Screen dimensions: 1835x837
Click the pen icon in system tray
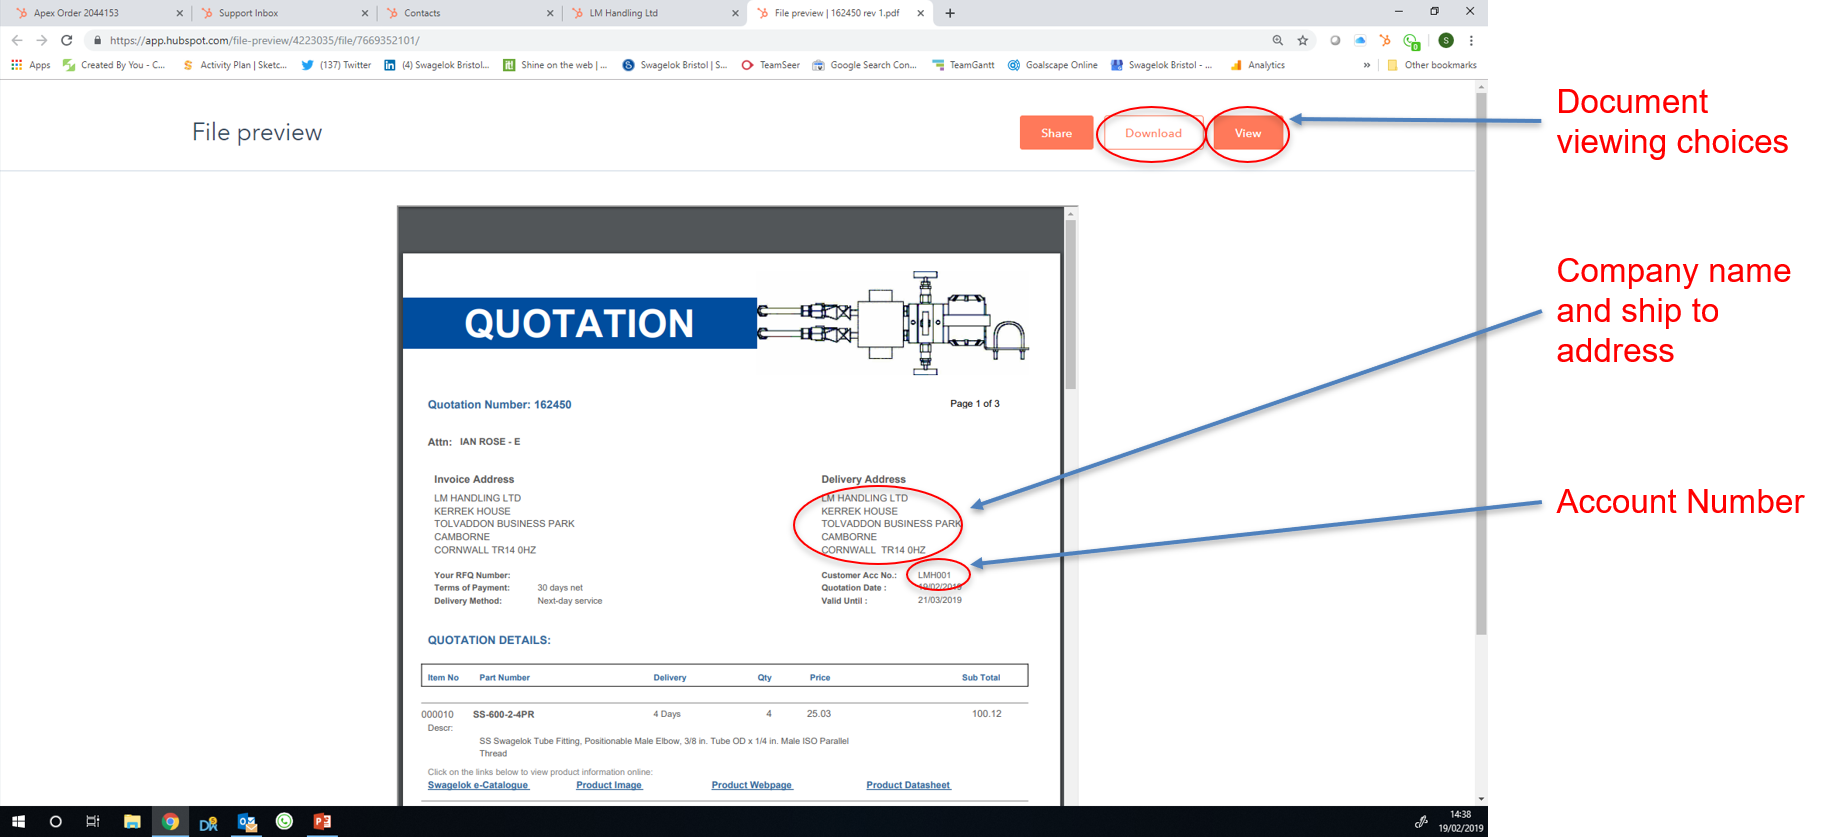point(1421,822)
